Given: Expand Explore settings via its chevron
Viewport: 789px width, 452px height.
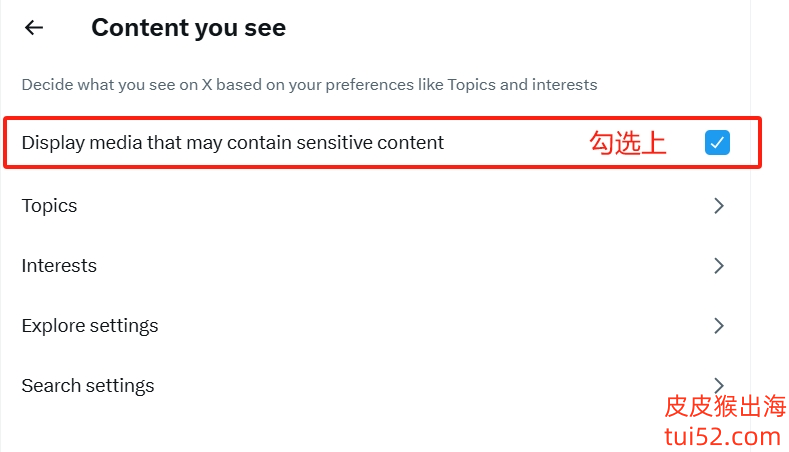Looking at the screenshot, I should click(x=718, y=326).
